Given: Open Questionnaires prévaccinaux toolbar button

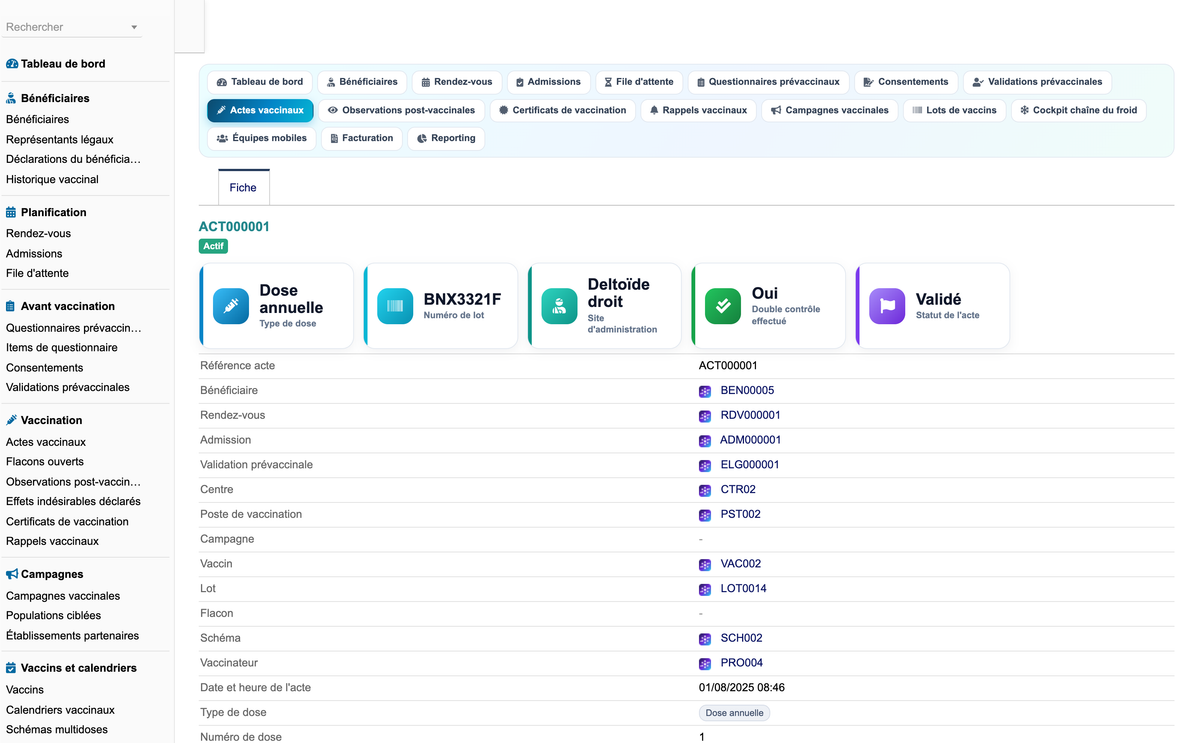Looking at the screenshot, I should pos(768,82).
